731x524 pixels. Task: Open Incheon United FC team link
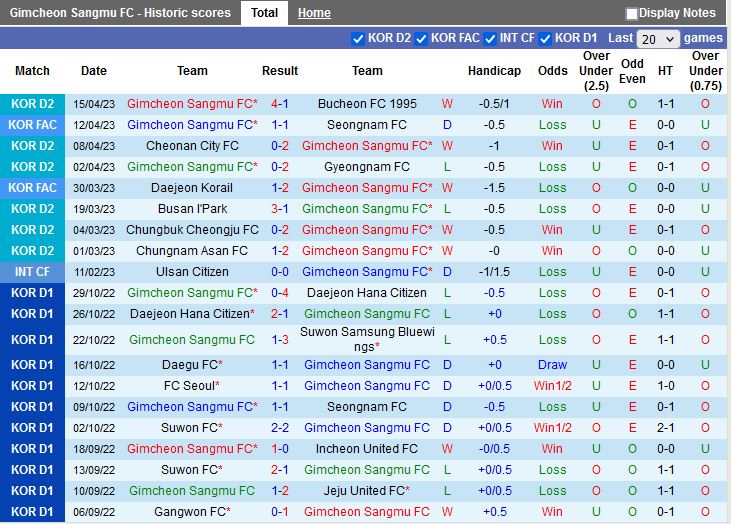point(367,448)
